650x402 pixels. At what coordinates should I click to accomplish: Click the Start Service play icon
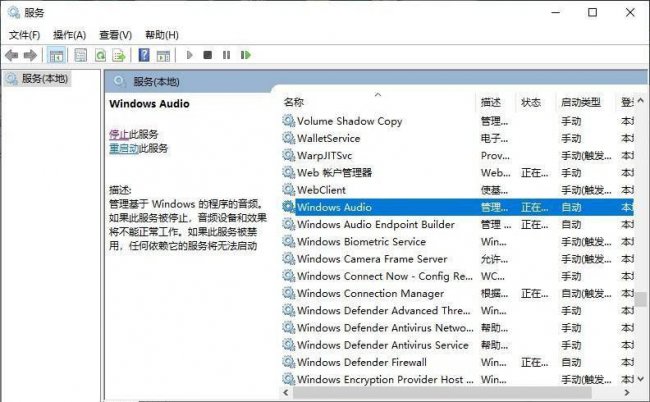[x=189, y=55]
